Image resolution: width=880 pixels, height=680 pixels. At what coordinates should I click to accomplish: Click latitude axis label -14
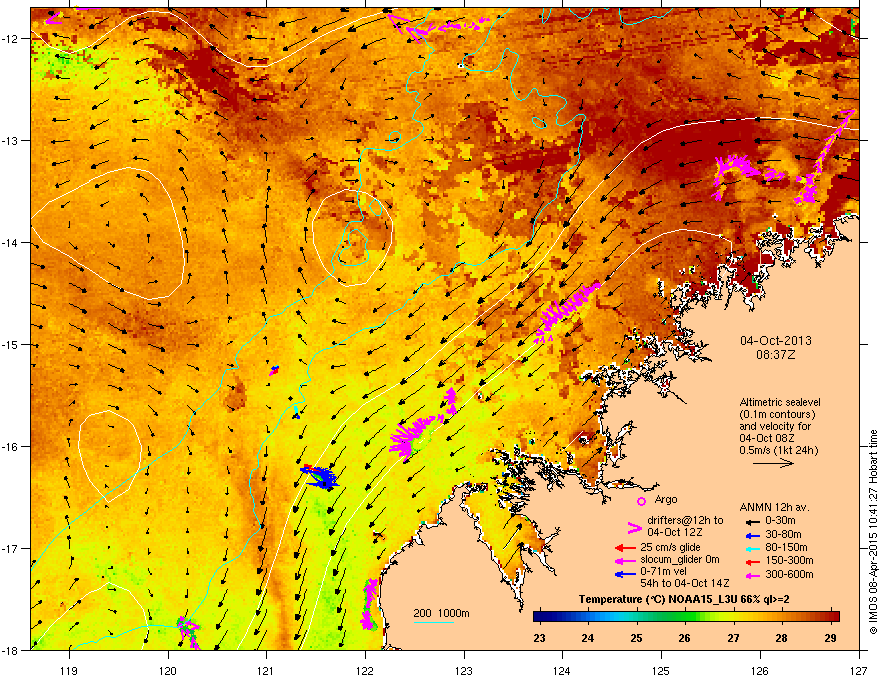pyautogui.click(x=11, y=243)
